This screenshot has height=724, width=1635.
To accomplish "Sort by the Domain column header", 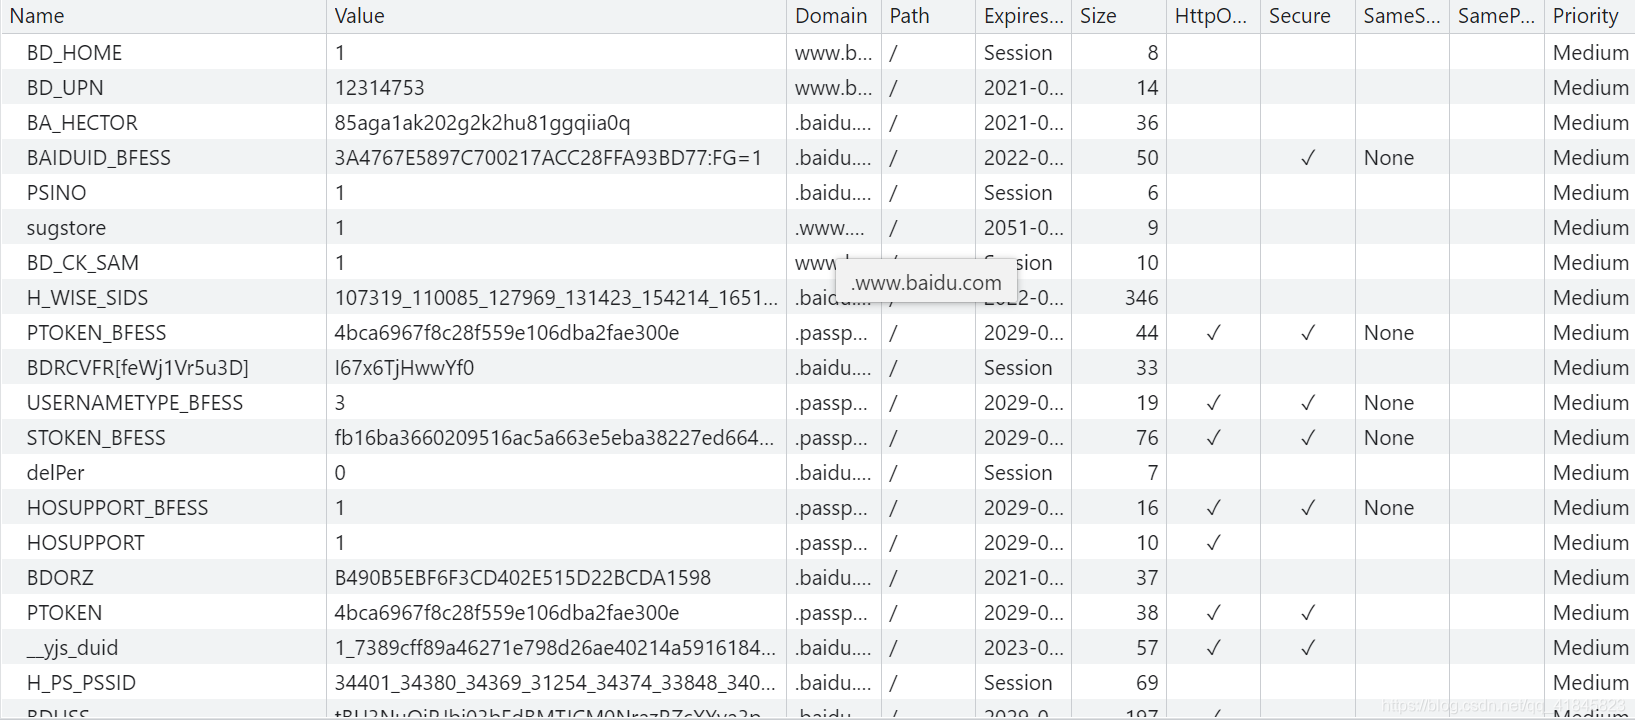I will pos(833,16).
